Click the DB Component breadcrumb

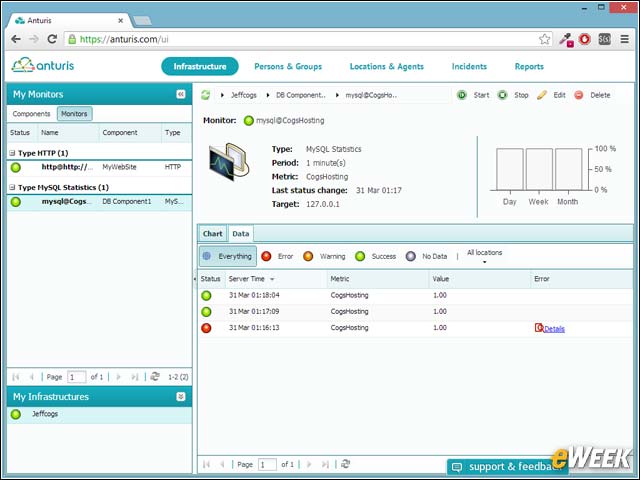(x=301, y=95)
